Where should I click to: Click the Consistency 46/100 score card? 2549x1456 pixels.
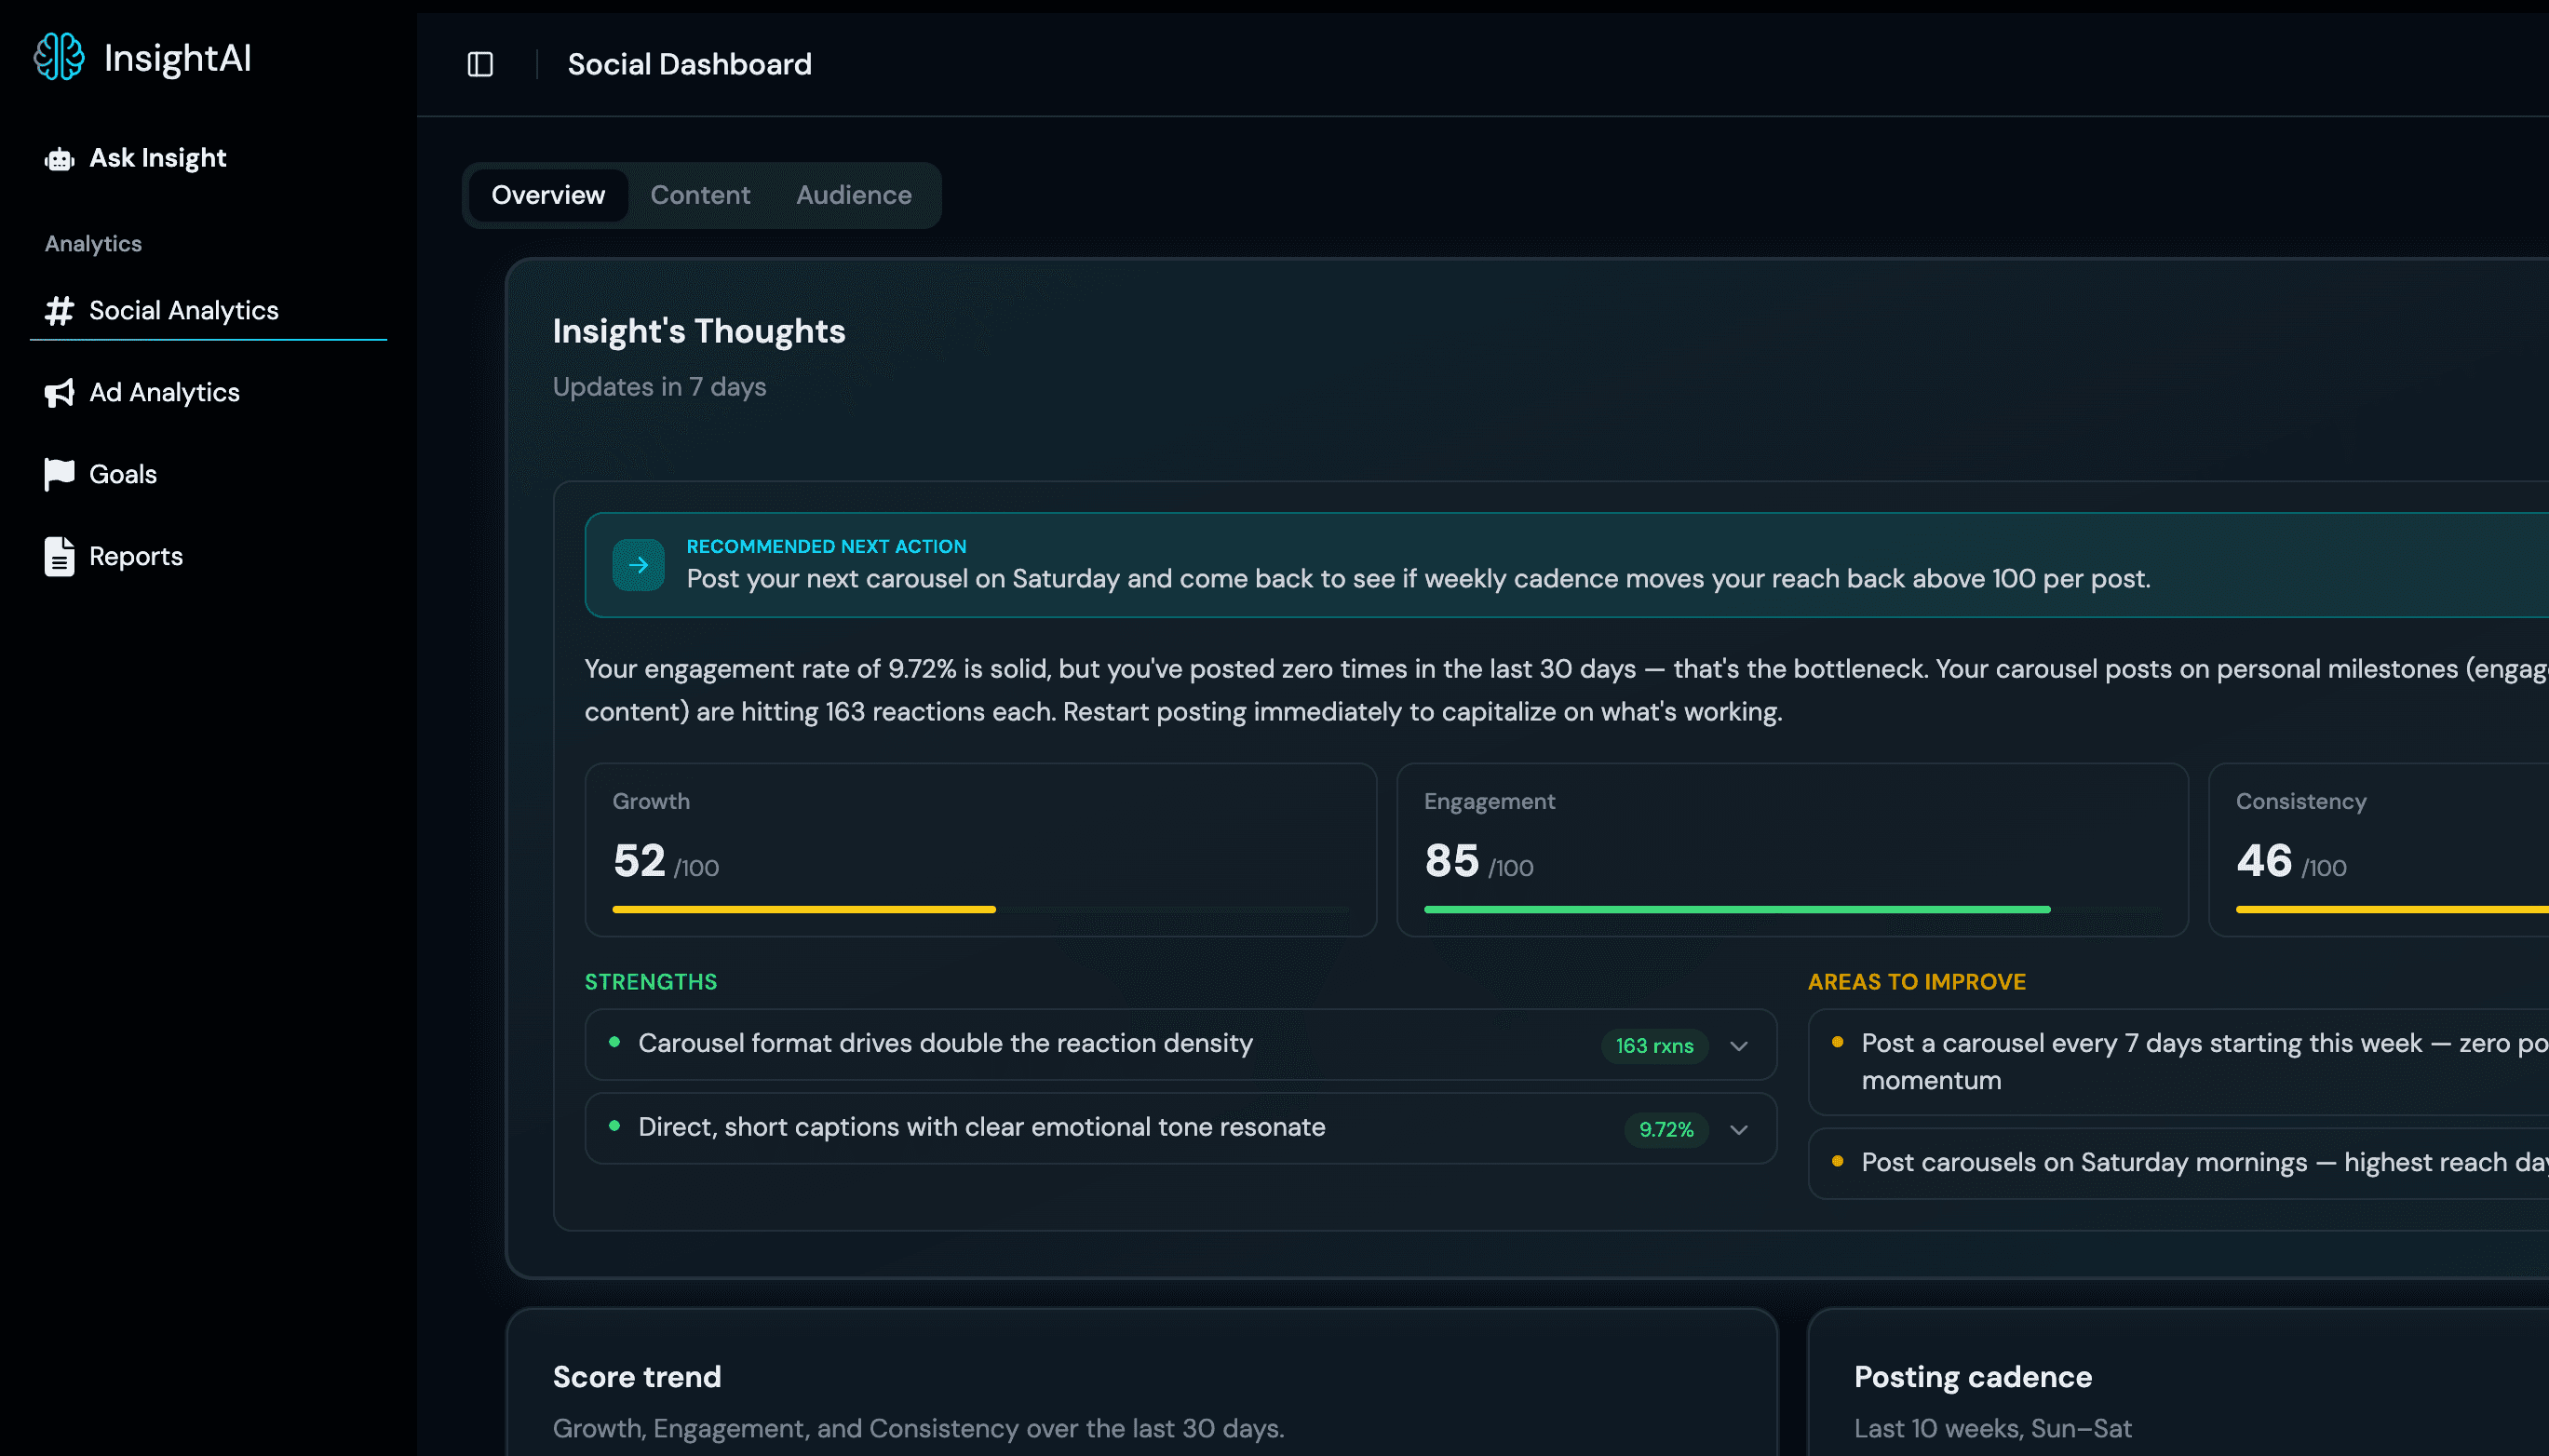tap(2379, 850)
